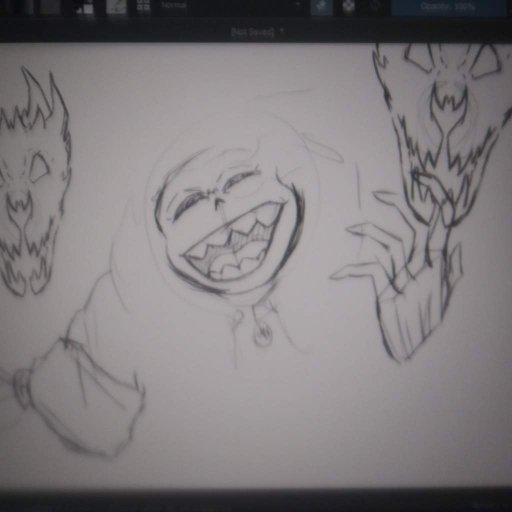Select the [Not Saved] document tab
The height and width of the screenshot is (512, 512).
click(253, 32)
